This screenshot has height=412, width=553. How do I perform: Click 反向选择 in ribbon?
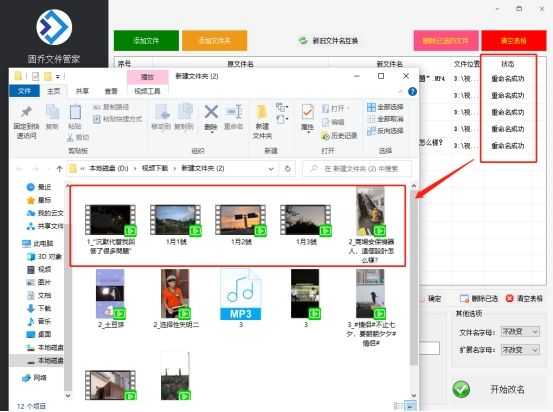pos(385,131)
